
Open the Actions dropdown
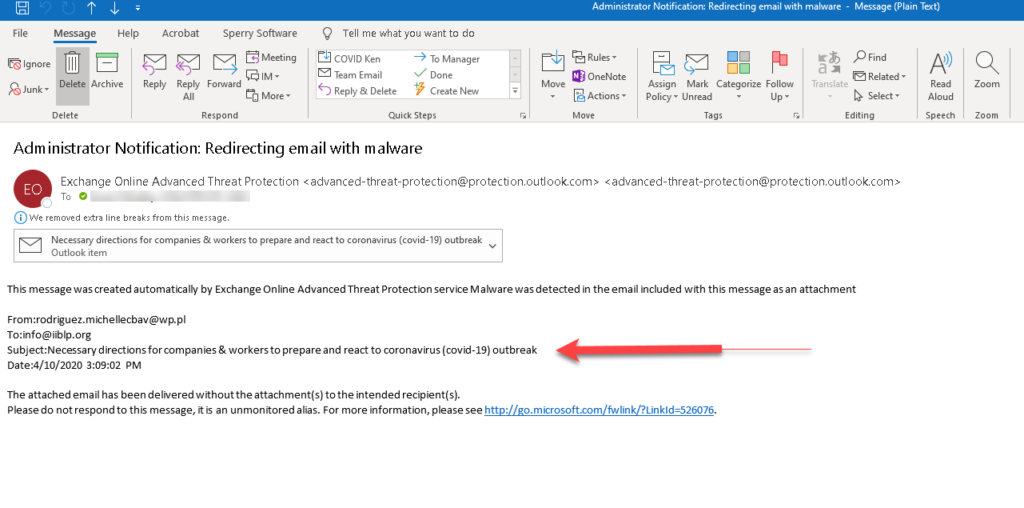600,95
